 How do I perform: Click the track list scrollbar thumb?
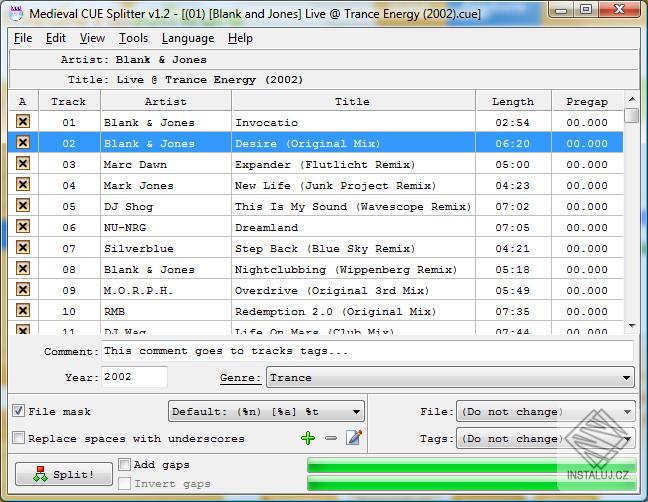[x=631, y=115]
